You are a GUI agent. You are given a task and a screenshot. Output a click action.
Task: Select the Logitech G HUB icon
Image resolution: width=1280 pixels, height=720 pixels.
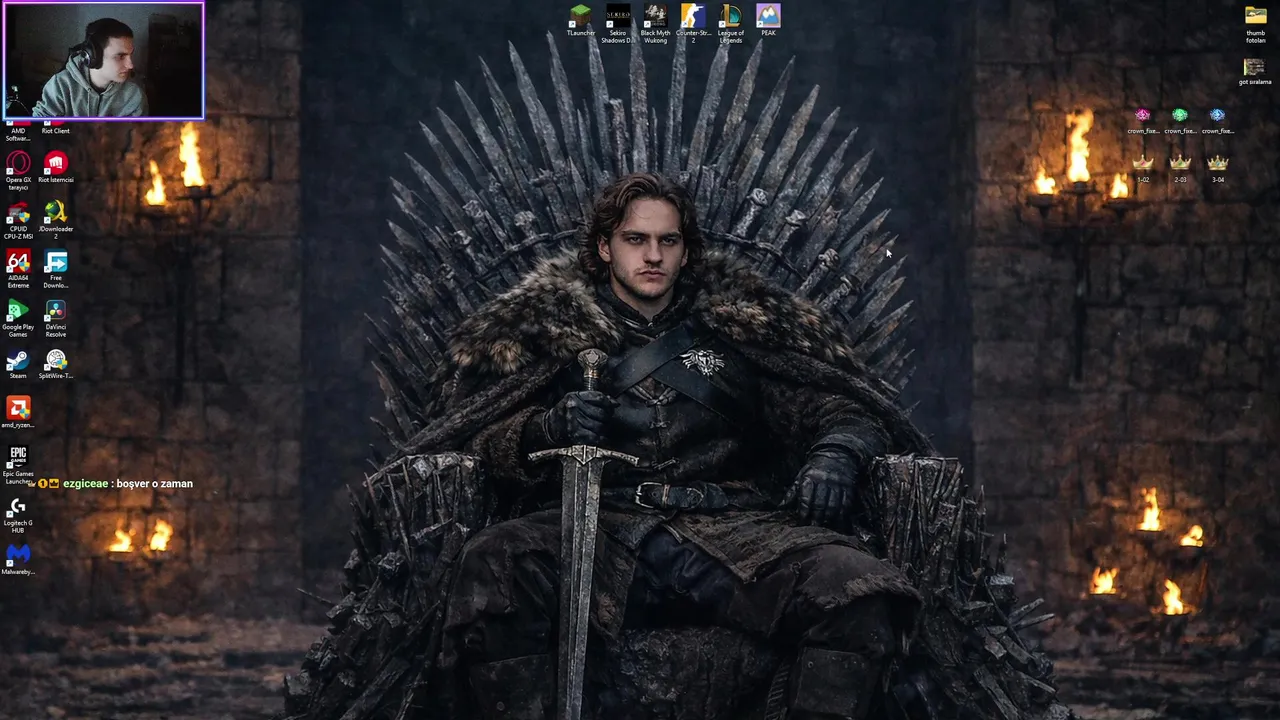tap(18, 514)
